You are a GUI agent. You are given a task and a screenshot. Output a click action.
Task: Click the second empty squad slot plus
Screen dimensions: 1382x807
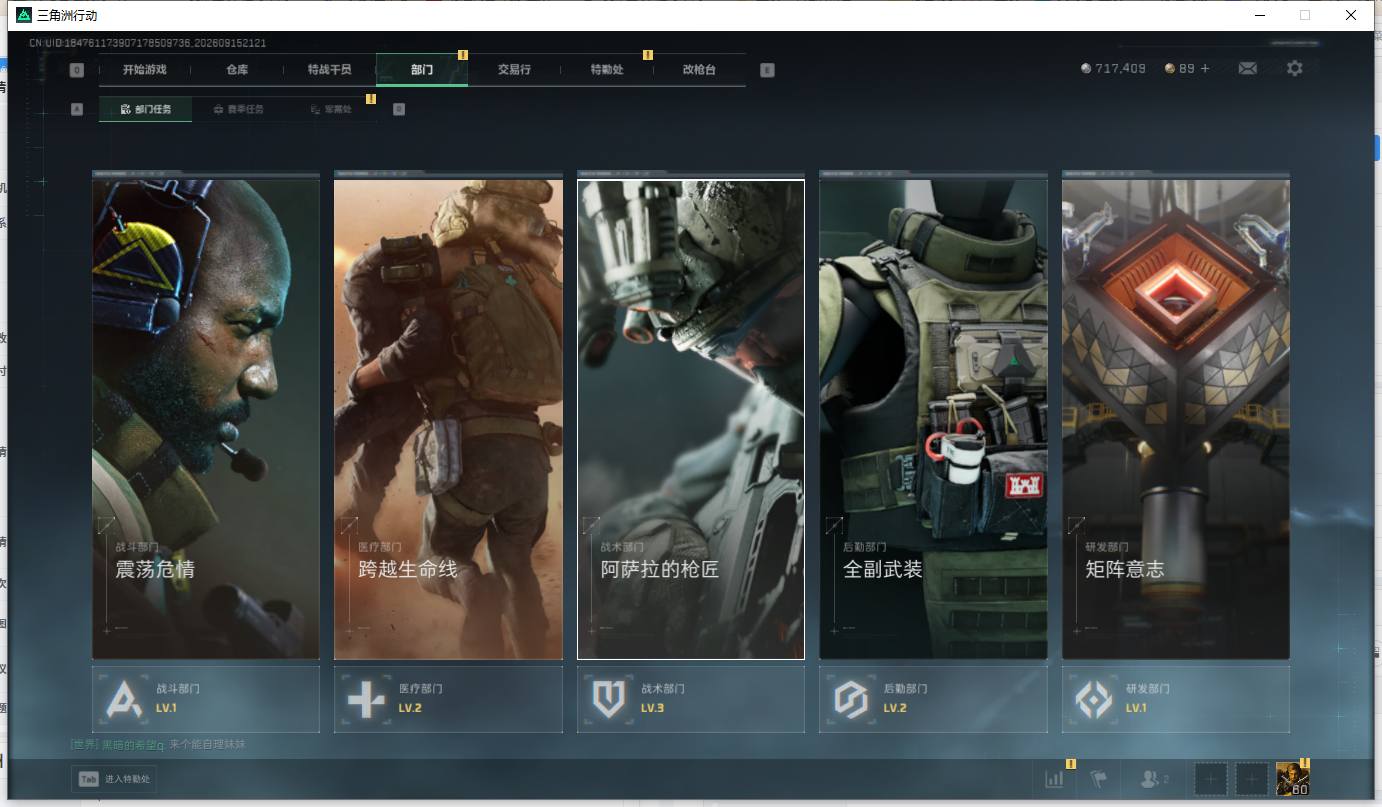(1252, 778)
